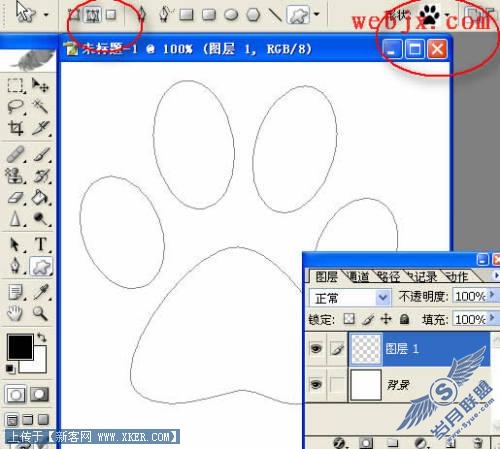Pick the Rectangle shape in options bar
The height and width of the screenshot is (449, 500).
186,15
